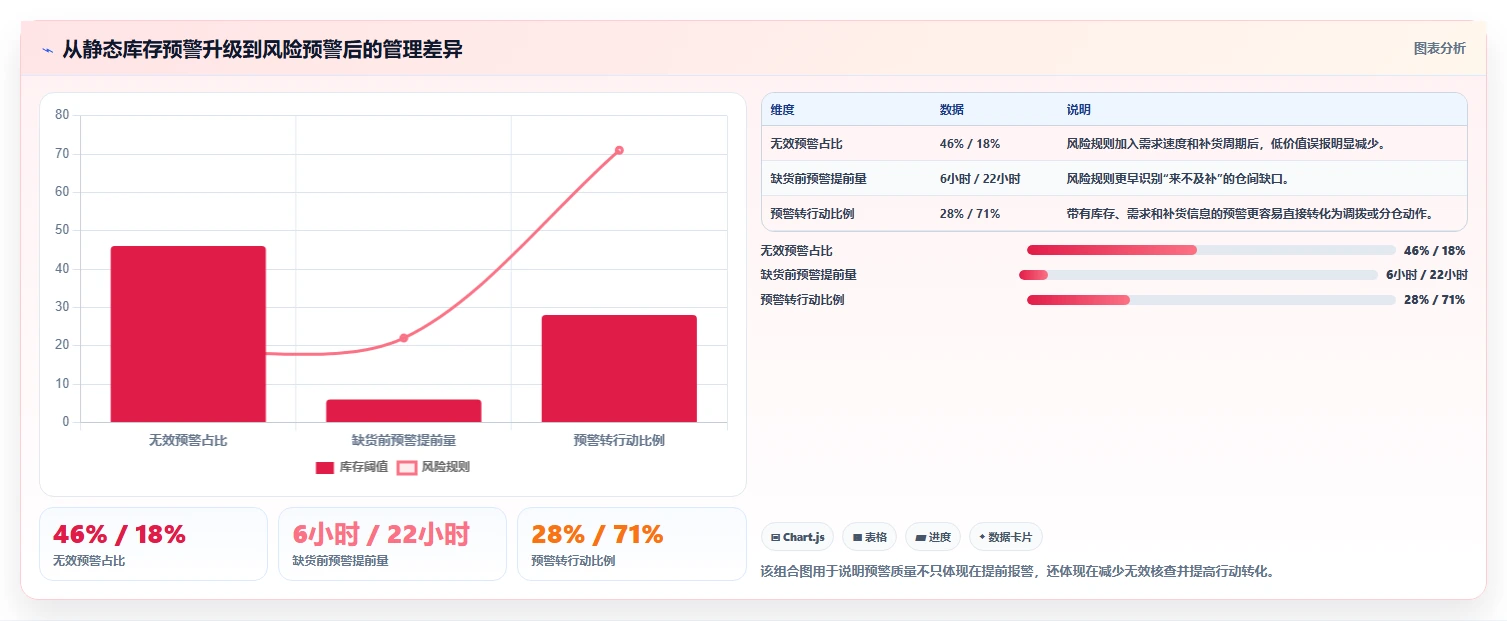This screenshot has height=621, width=1507.
Task: Click the footer note starting 该组合图用于说明
Action: (x=1017, y=572)
